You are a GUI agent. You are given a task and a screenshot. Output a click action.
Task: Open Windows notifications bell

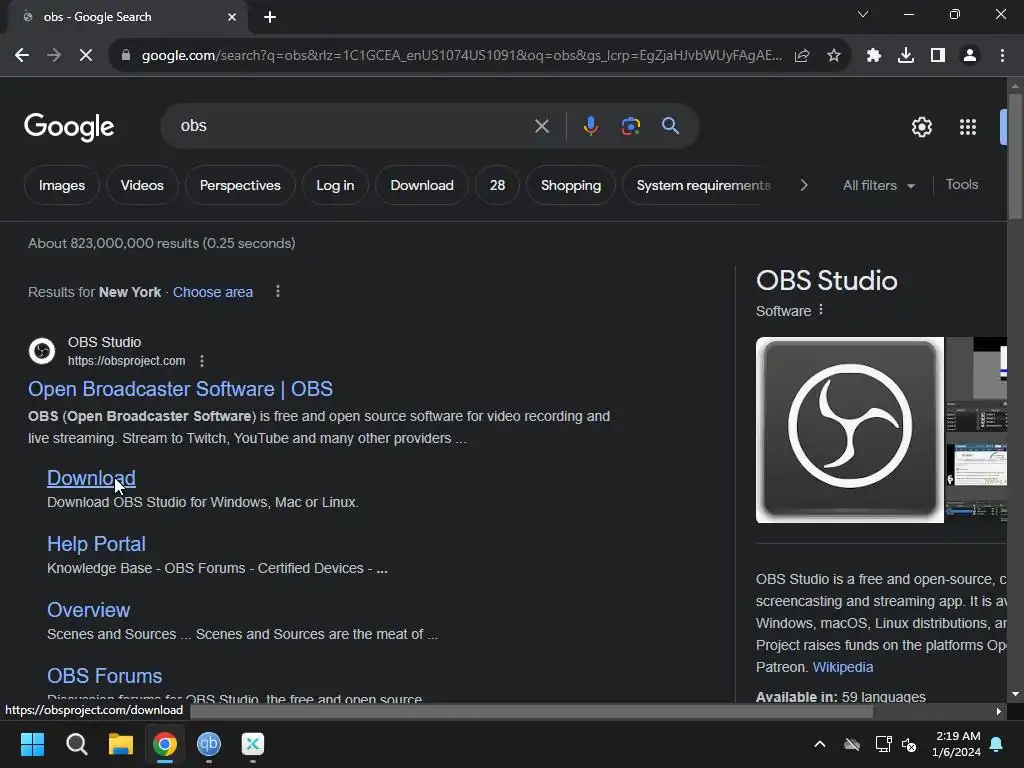(997, 744)
